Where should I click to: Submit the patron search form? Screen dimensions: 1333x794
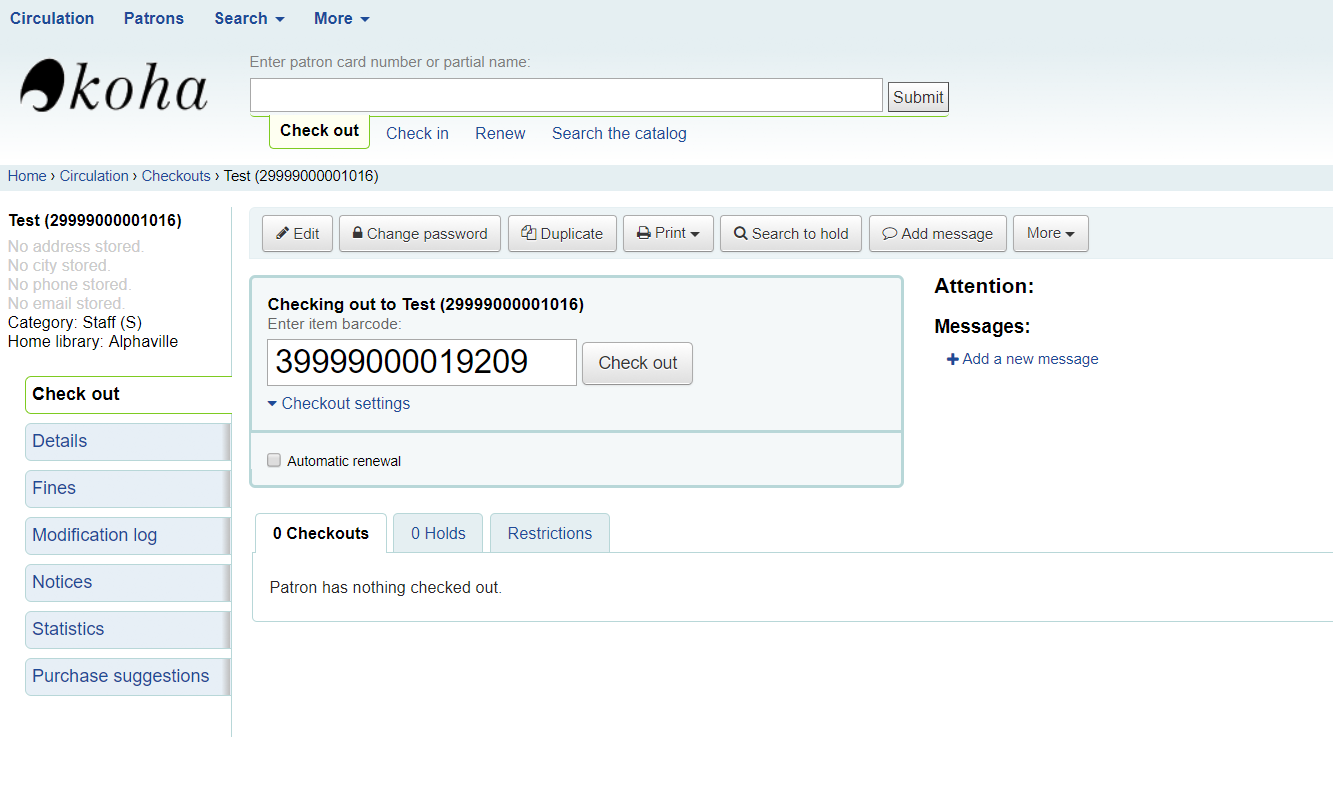[x=917, y=97]
